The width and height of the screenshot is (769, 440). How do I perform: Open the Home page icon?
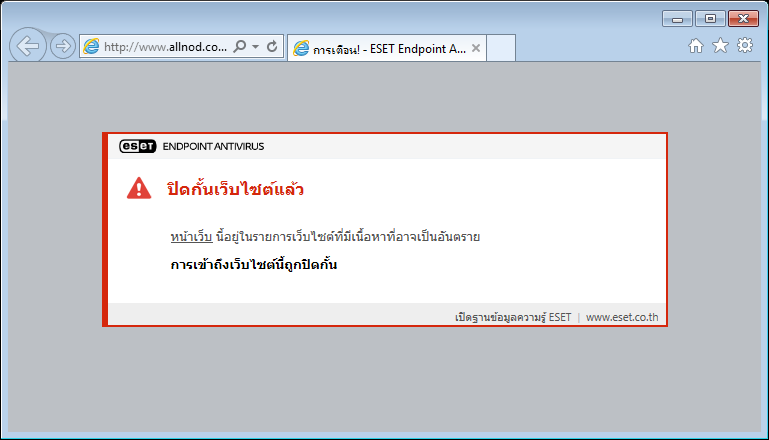tap(695, 46)
